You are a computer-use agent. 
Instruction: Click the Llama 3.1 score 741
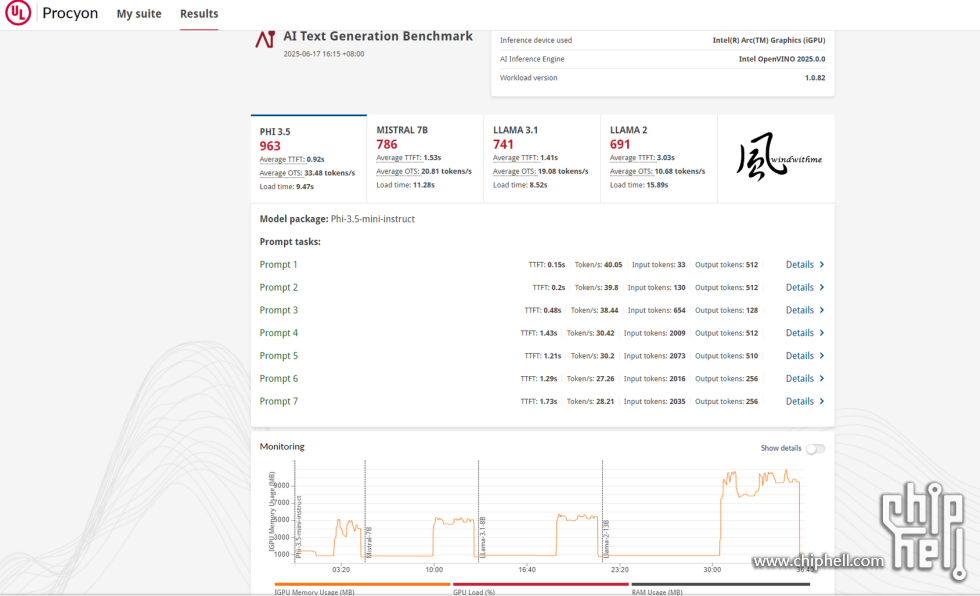pyautogui.click(x=503, y=144)
